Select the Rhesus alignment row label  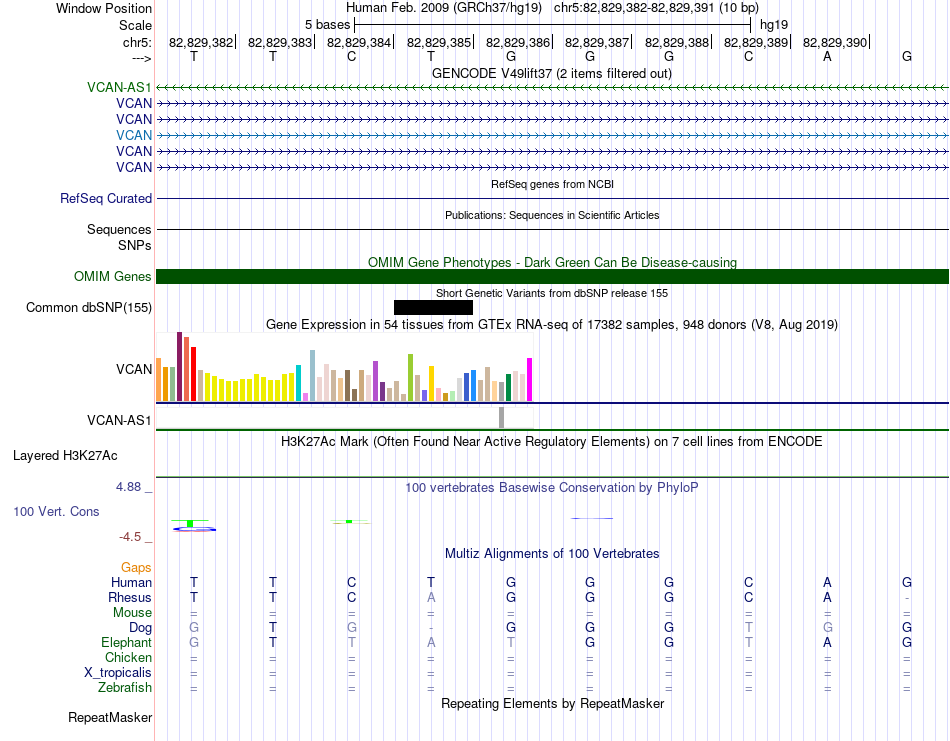click(x=130, y=597)
